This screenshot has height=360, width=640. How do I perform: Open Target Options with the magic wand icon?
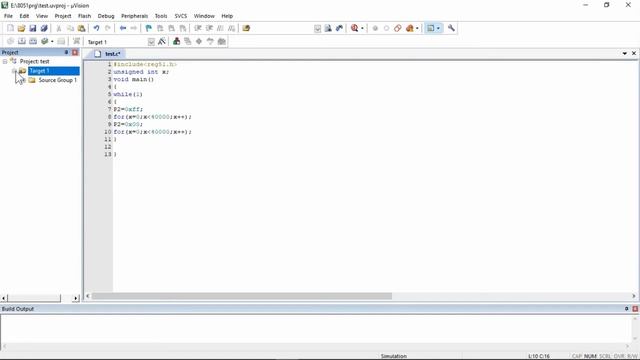162,42
